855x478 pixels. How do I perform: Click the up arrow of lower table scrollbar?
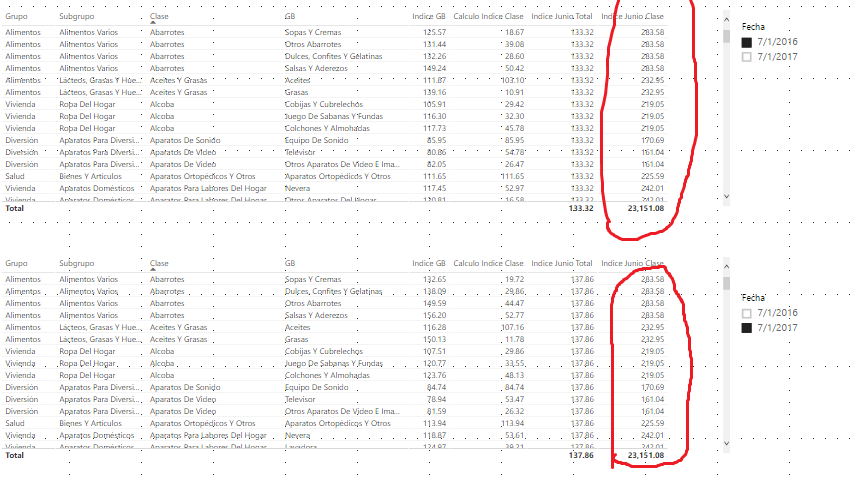726,266
